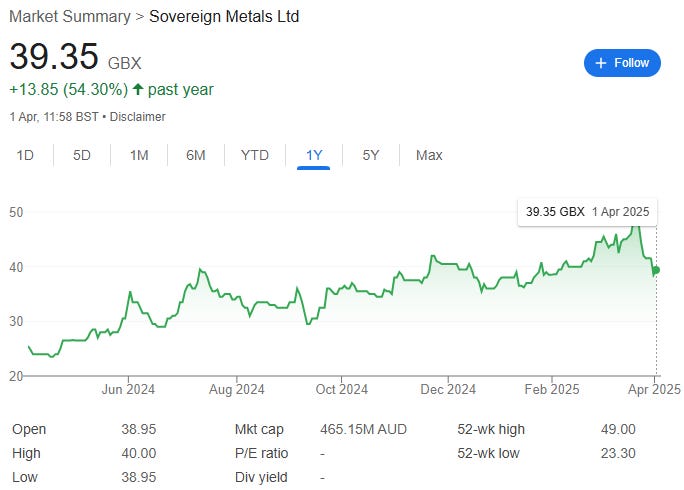This screenshot has height=490, width=684.
Task: Select the 1M time range tab
Action: click(139, 155)
